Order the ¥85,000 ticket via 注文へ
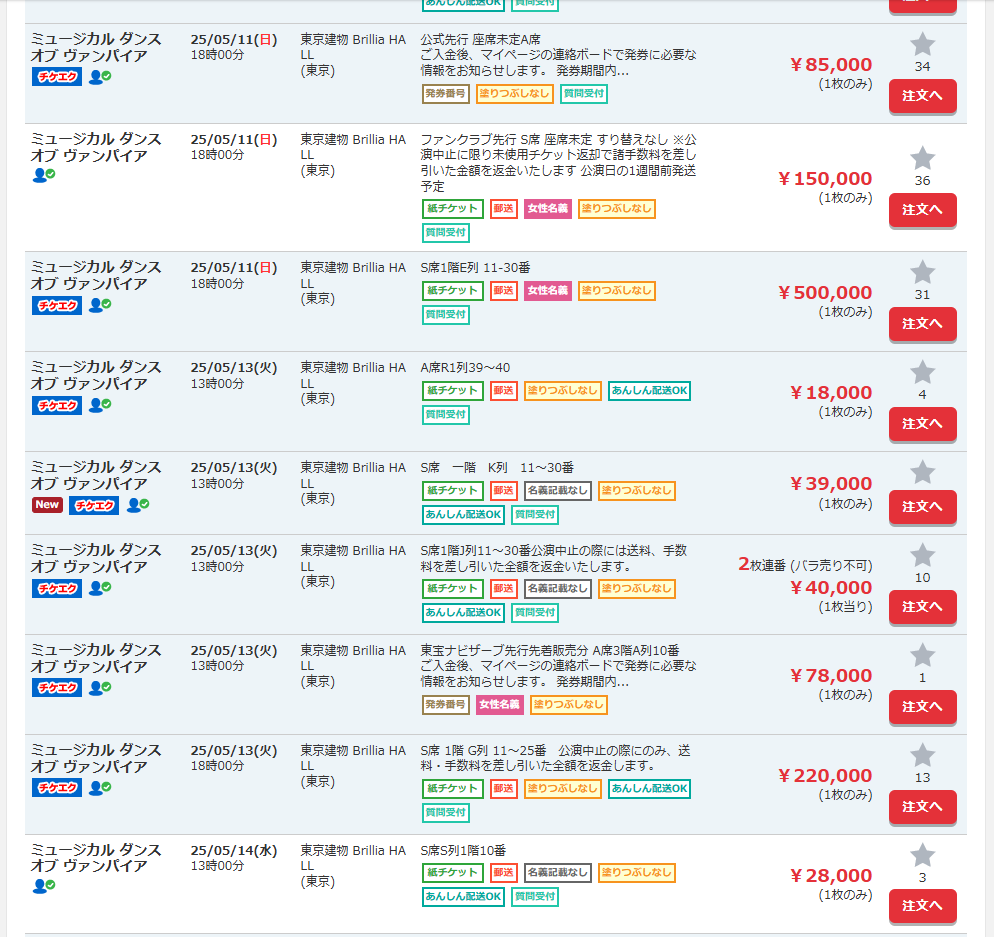The image size is (994, 937). coord(922,96)
